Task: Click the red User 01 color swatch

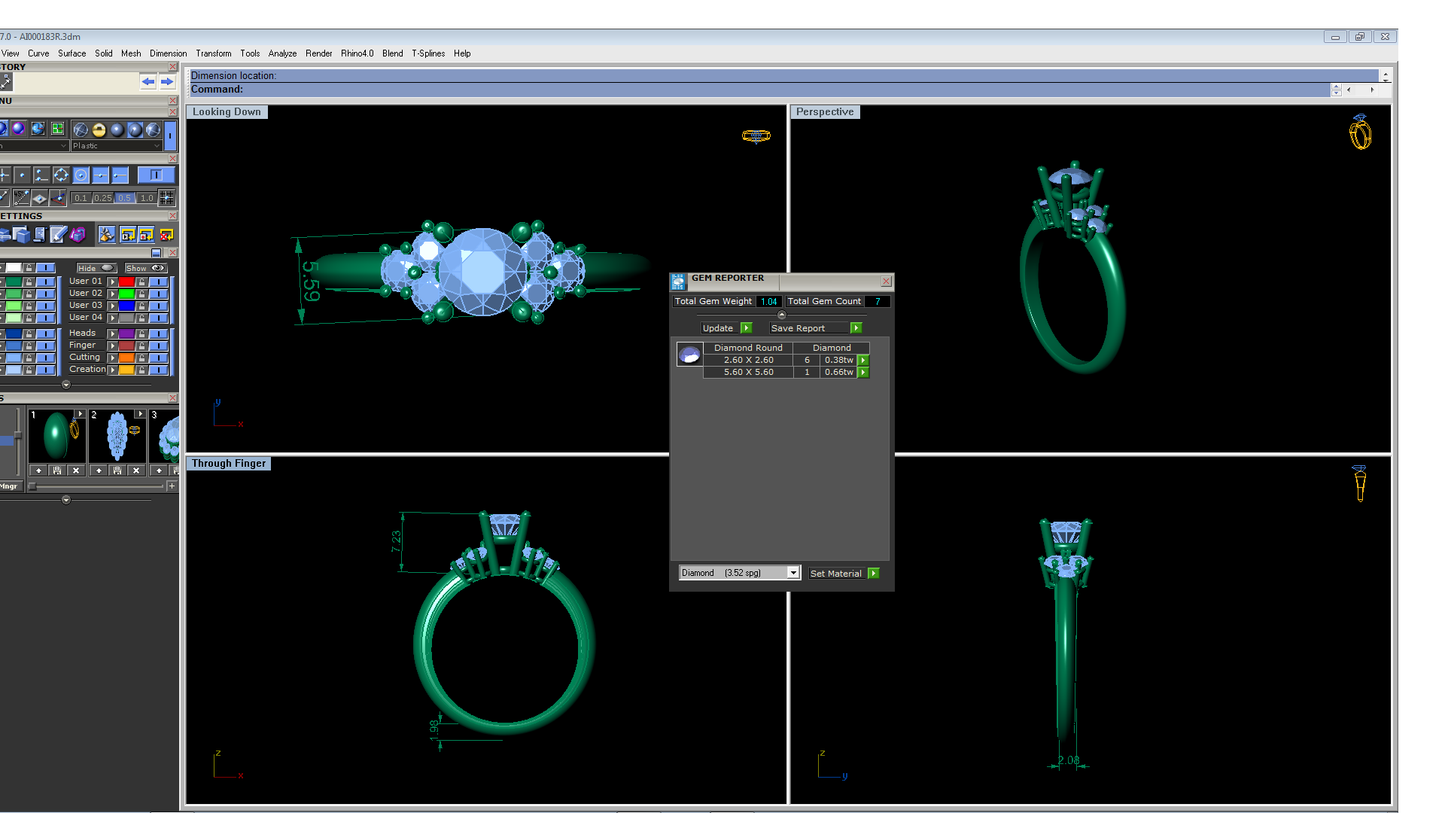Action: (x=126, y=281)
